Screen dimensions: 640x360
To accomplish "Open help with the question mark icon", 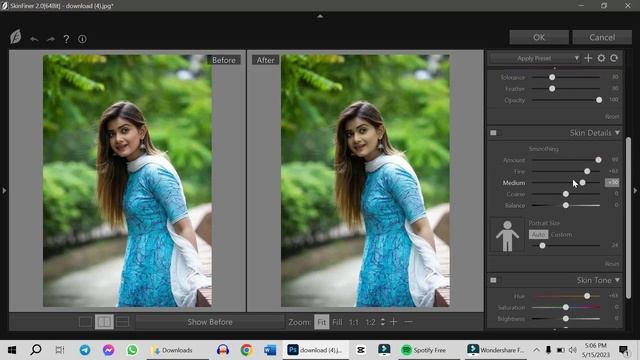I will [x=66, y=39].
